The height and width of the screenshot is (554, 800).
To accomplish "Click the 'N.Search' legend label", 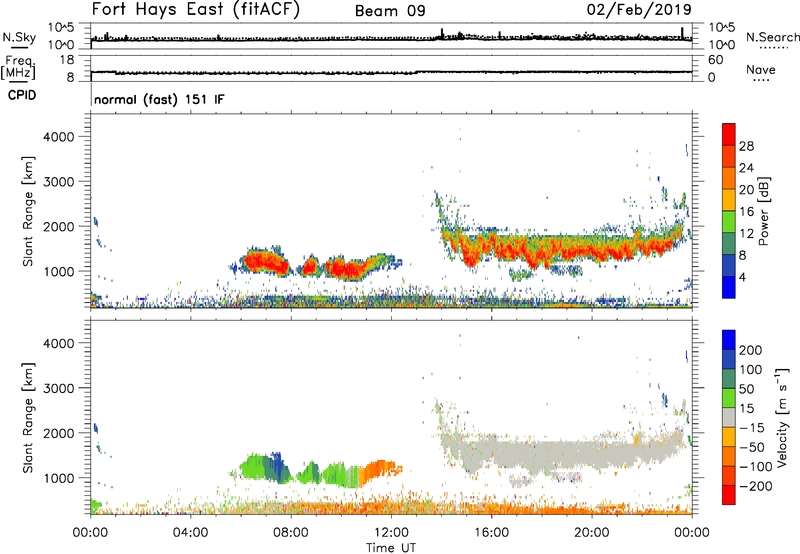I will click(x=772, y=37).
